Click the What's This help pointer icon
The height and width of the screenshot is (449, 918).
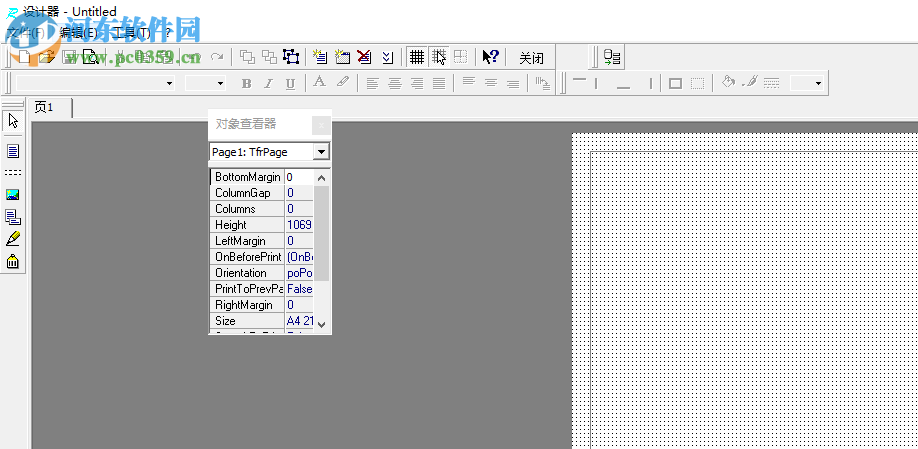490,57
